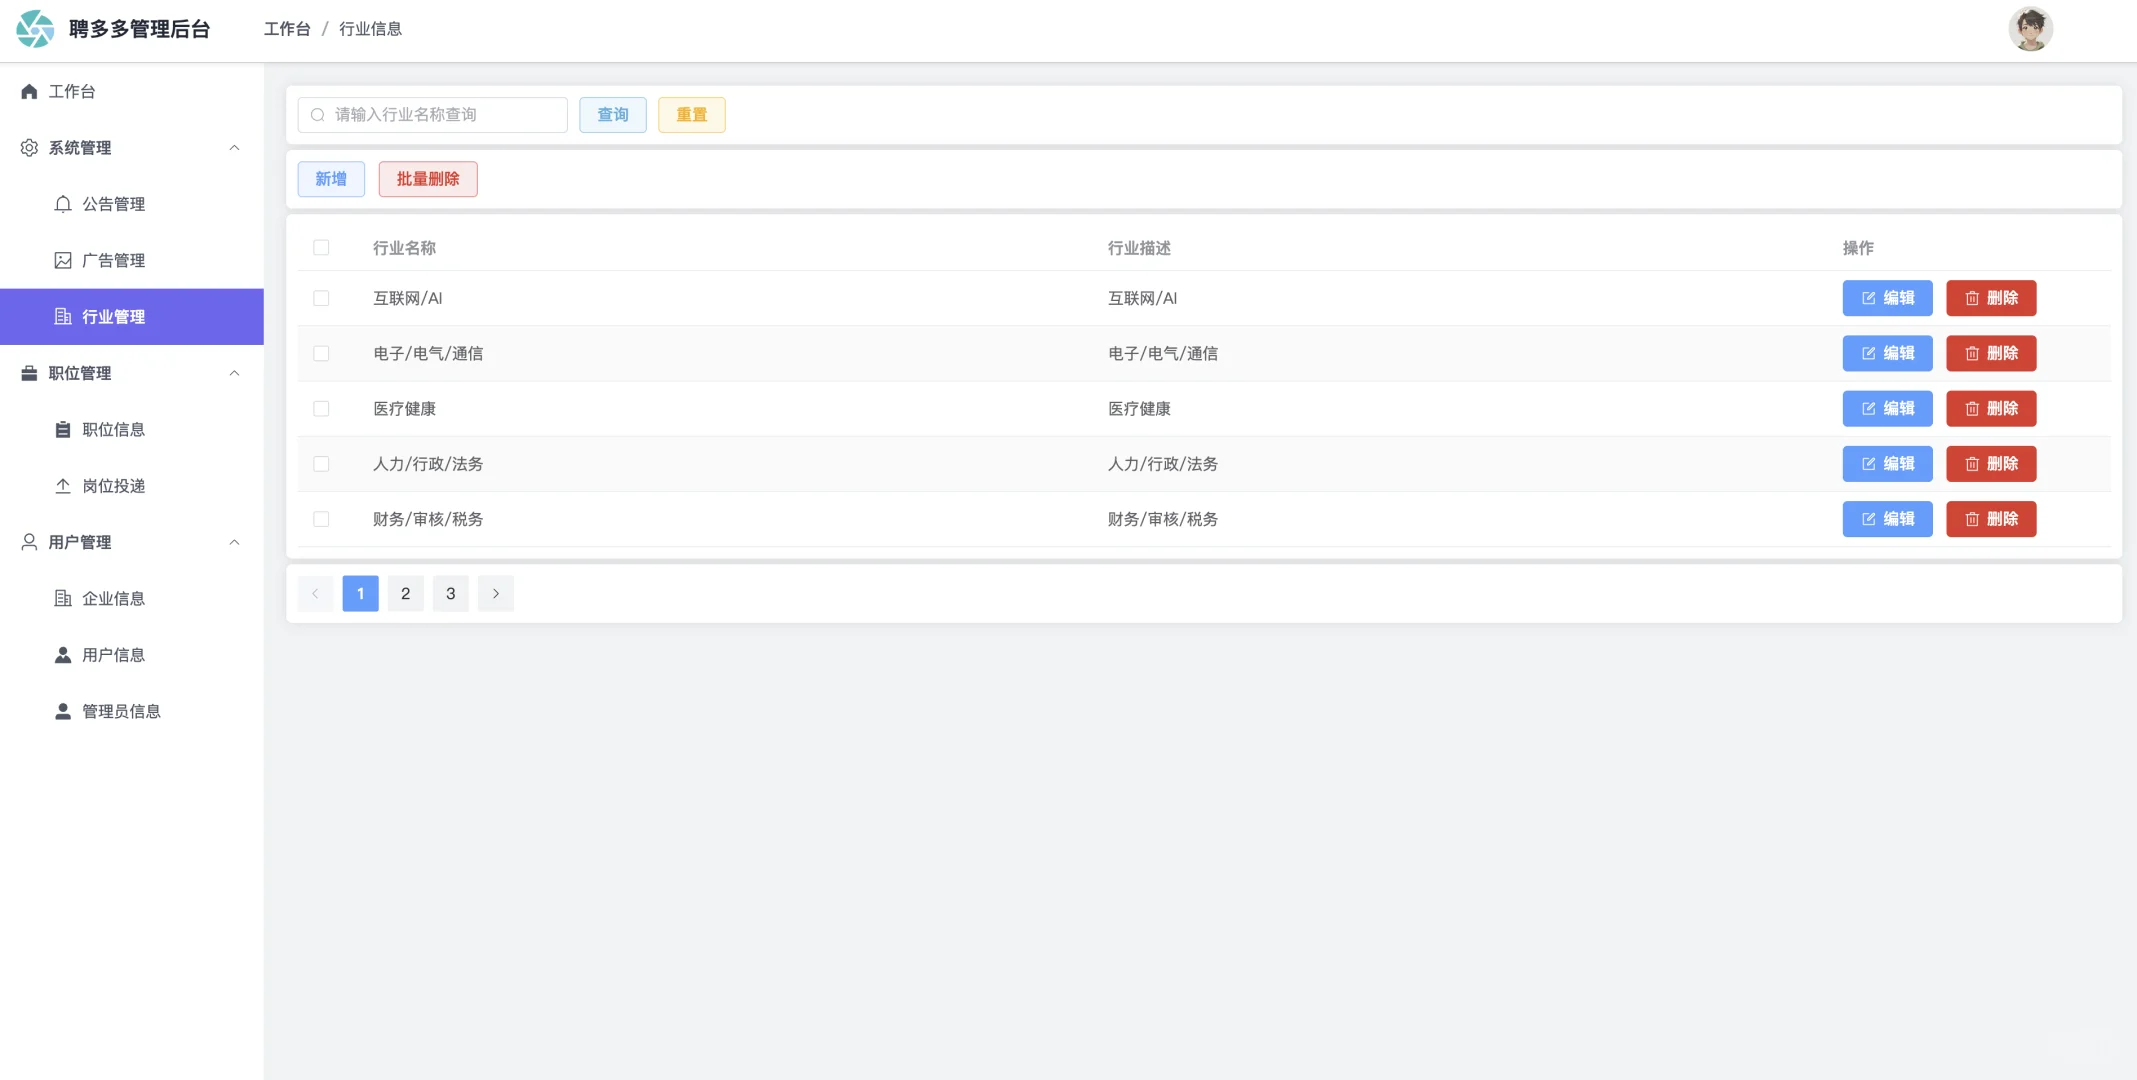
Task: Click the upload icon for 岗位投递
Action: coord(63,486)
